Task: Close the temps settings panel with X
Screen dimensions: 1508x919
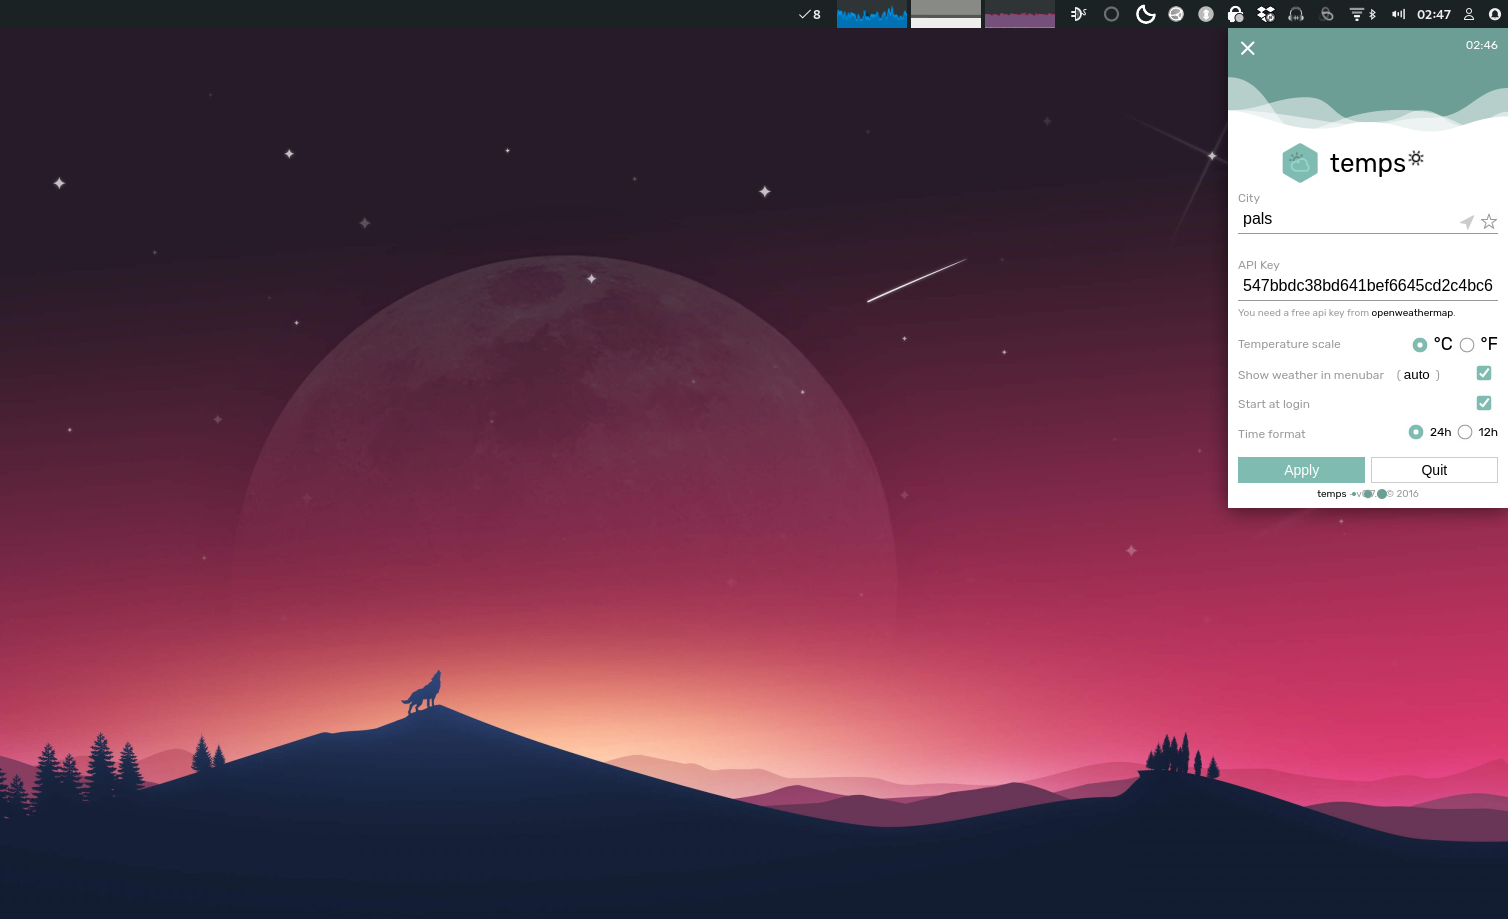Action: click(1247, 48)
